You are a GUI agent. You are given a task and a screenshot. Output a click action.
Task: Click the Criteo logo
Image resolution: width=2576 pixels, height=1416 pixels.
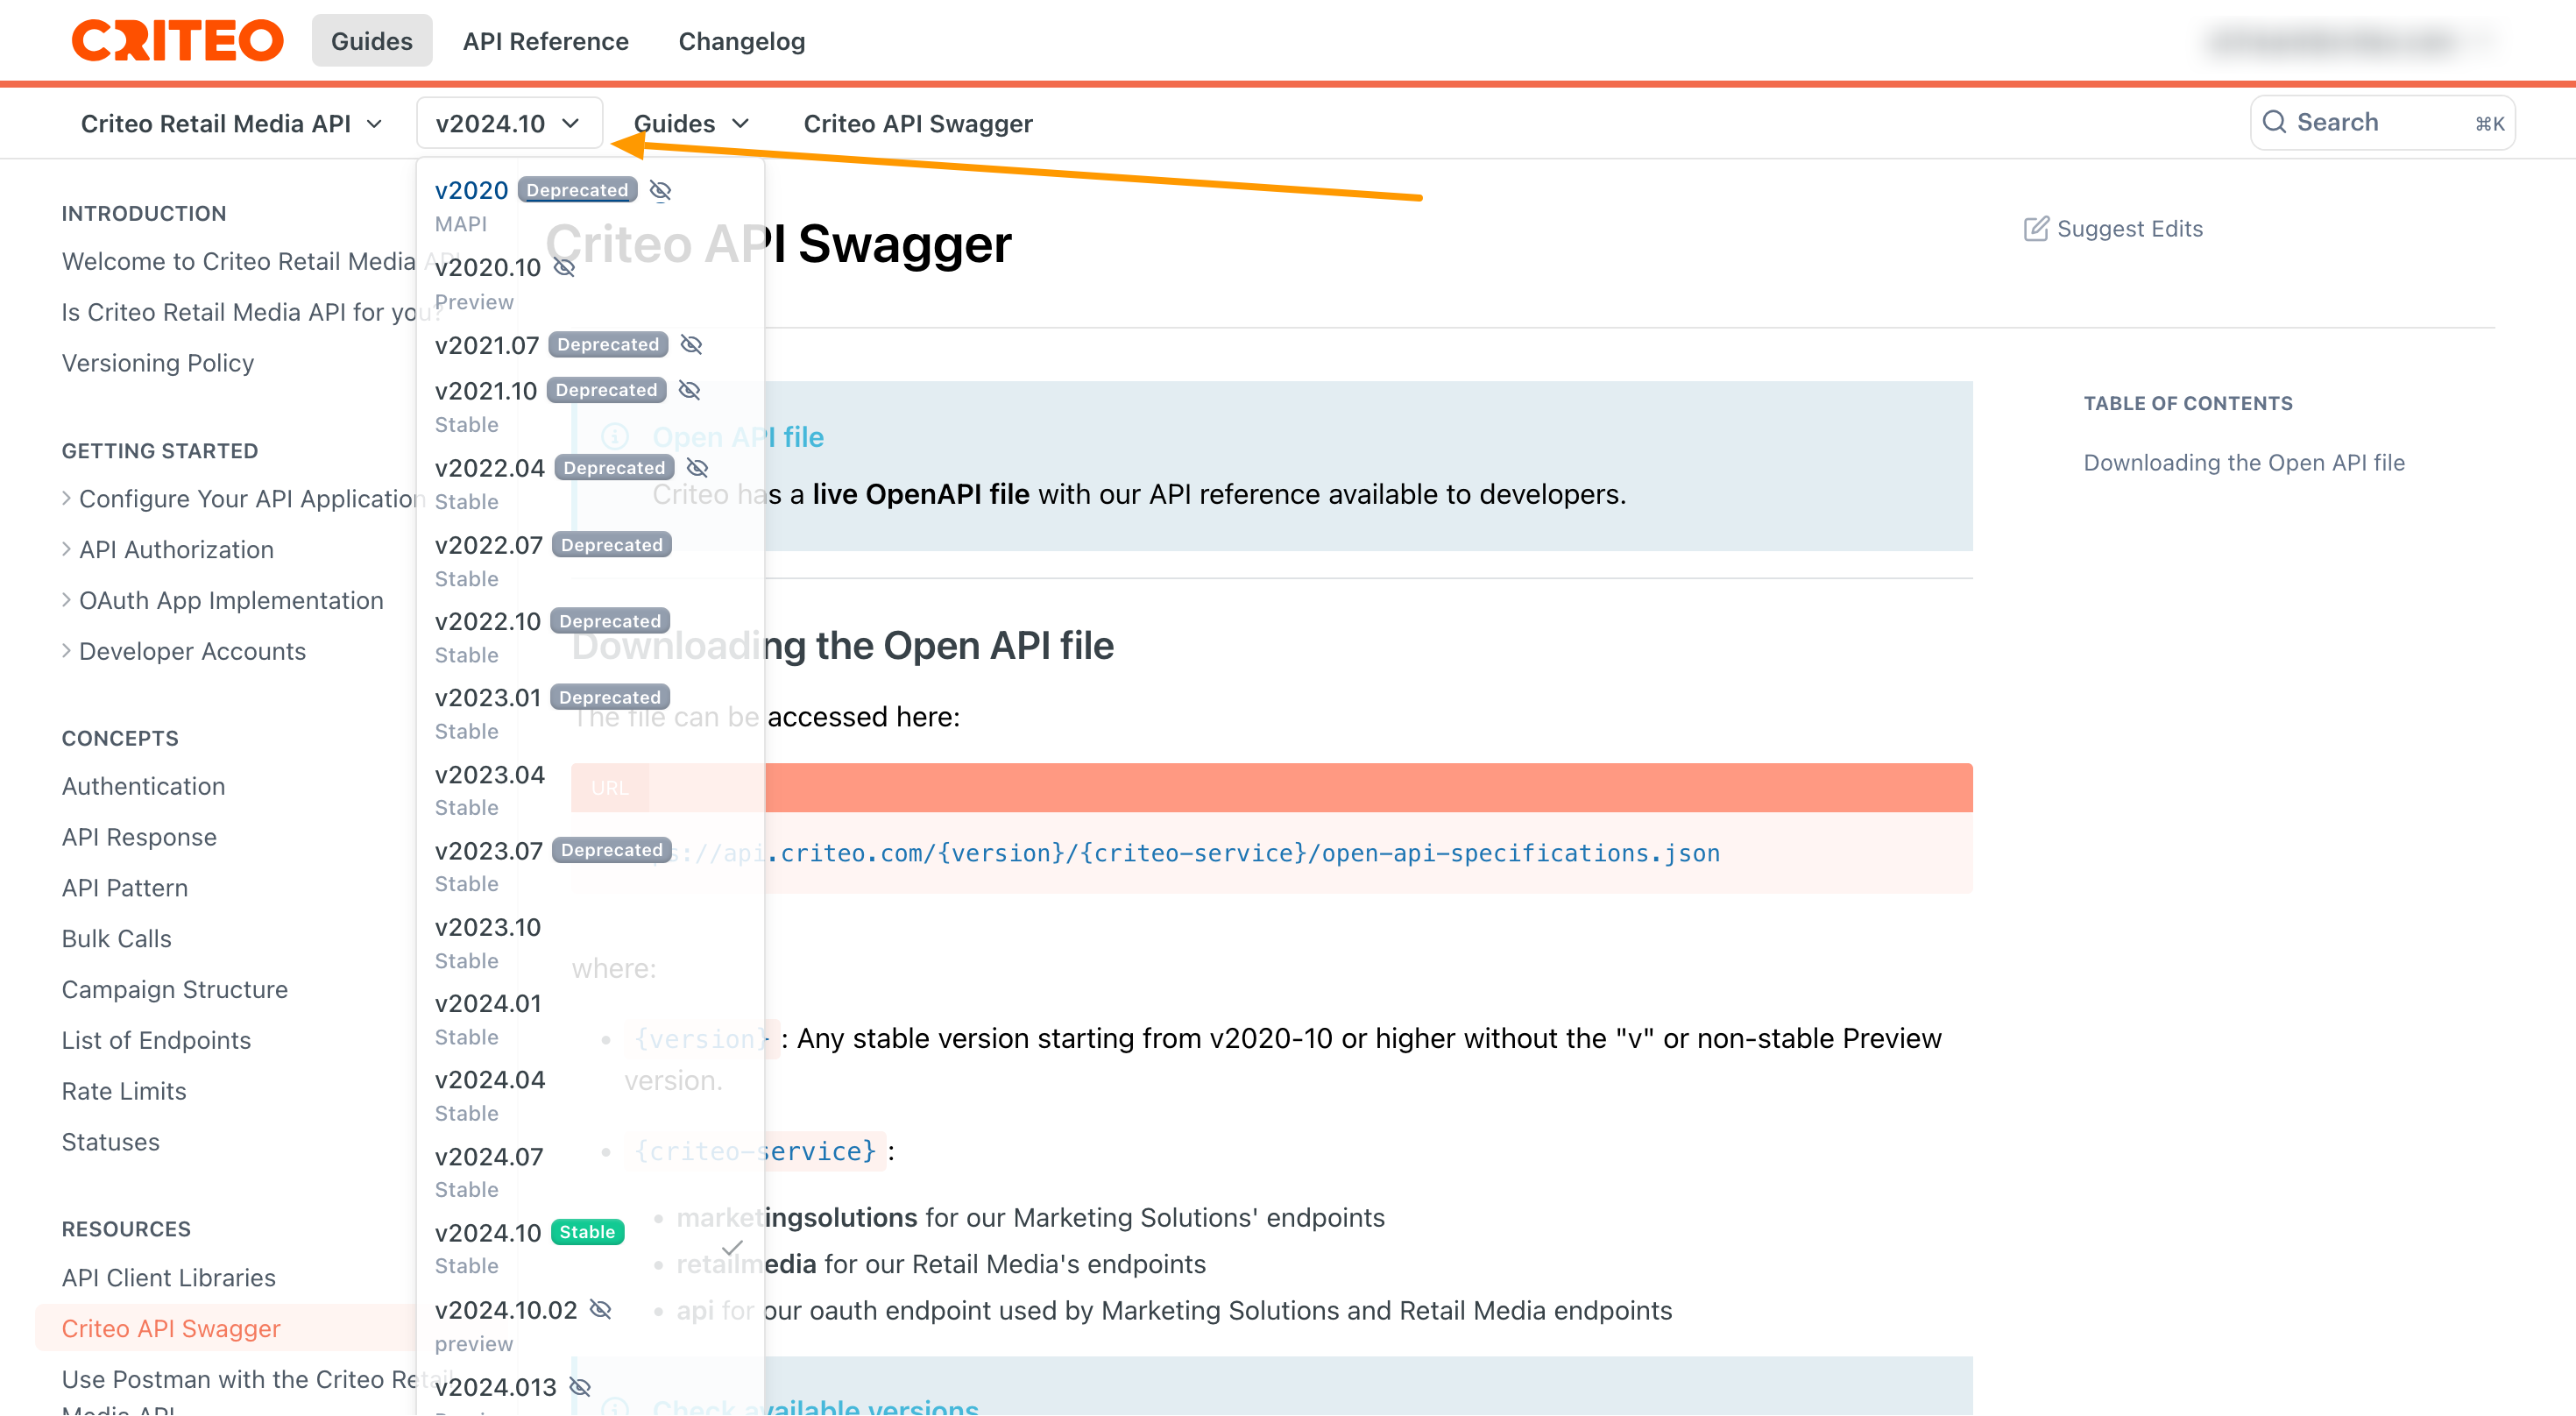tap(177, 41)
